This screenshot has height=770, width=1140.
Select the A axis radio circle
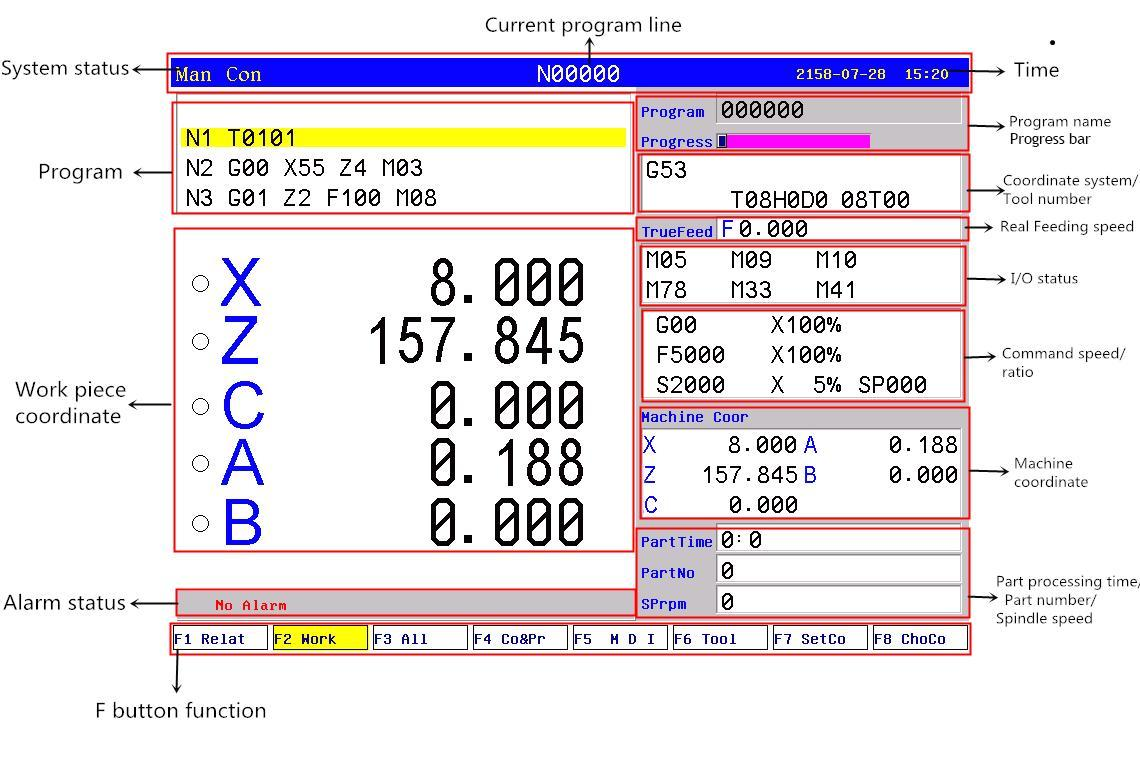click(201, 464)
